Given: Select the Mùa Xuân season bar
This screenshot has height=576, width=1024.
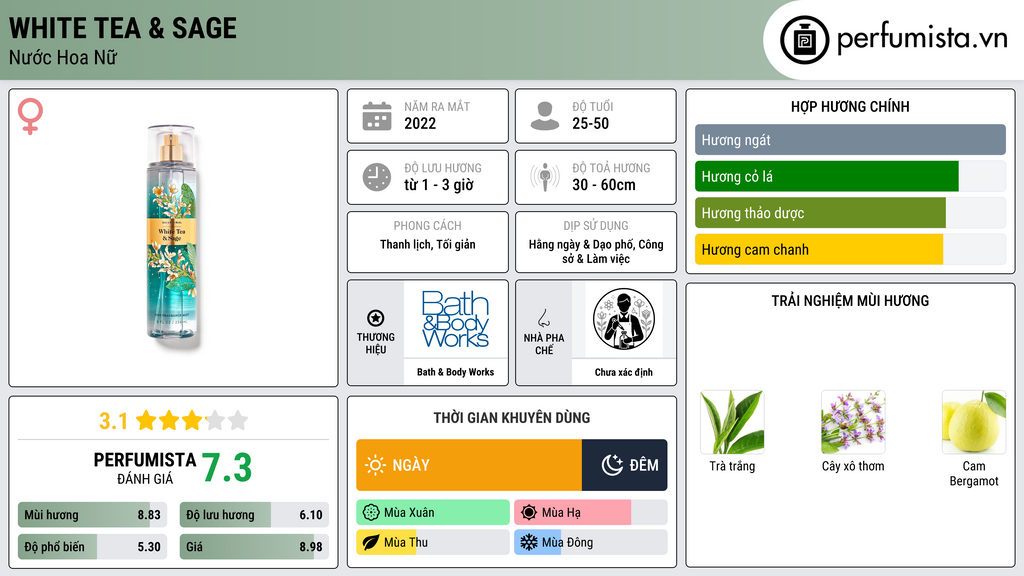Looking at the screenshot, I should (432, 513).
